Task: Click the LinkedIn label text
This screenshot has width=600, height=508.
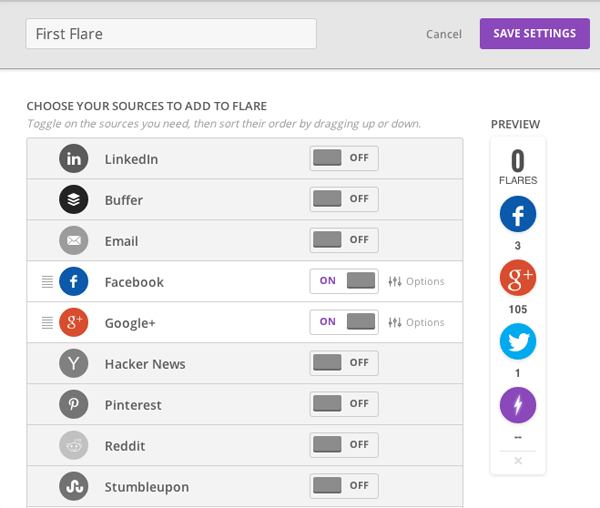Action: pos(131,159)
